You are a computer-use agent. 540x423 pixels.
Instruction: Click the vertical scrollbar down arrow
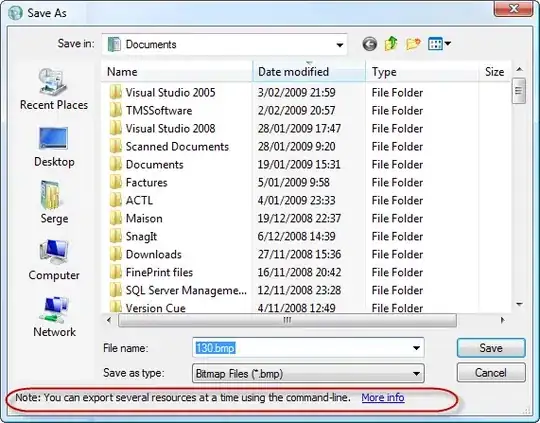click(x=519, y=304)
